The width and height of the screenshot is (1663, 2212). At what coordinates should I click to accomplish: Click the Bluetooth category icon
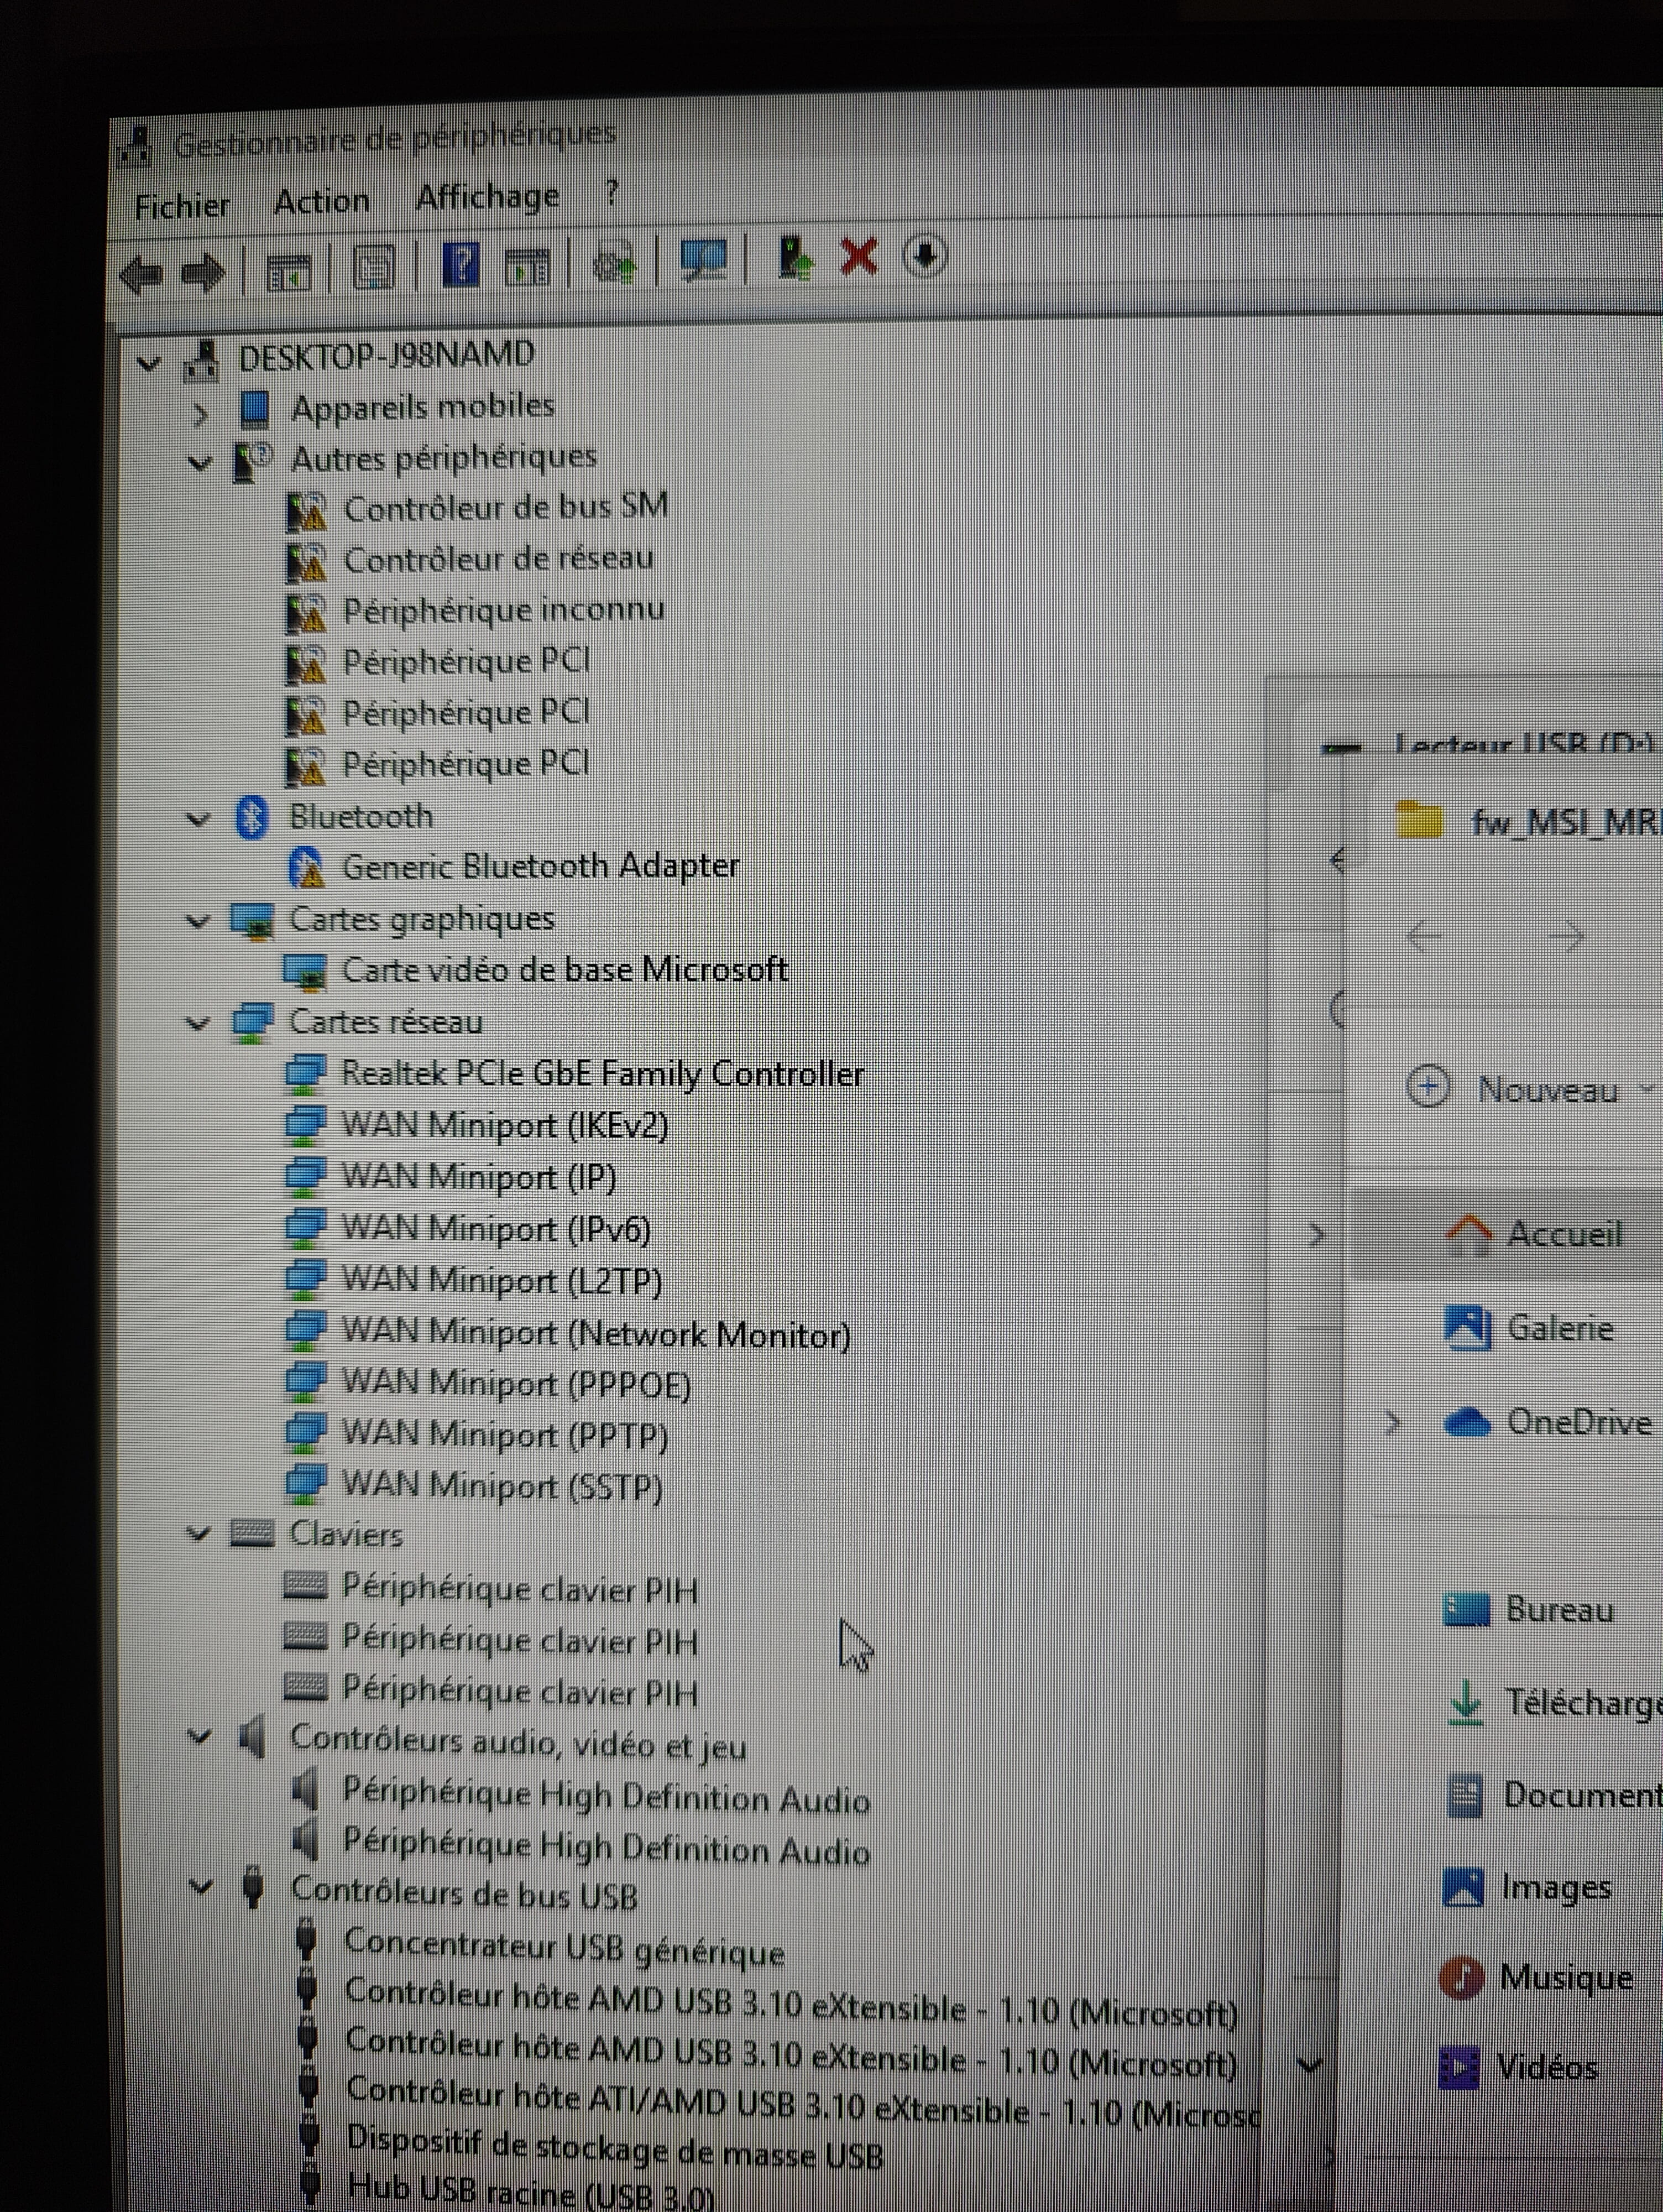pyautogui.click(x=252, y=817)
